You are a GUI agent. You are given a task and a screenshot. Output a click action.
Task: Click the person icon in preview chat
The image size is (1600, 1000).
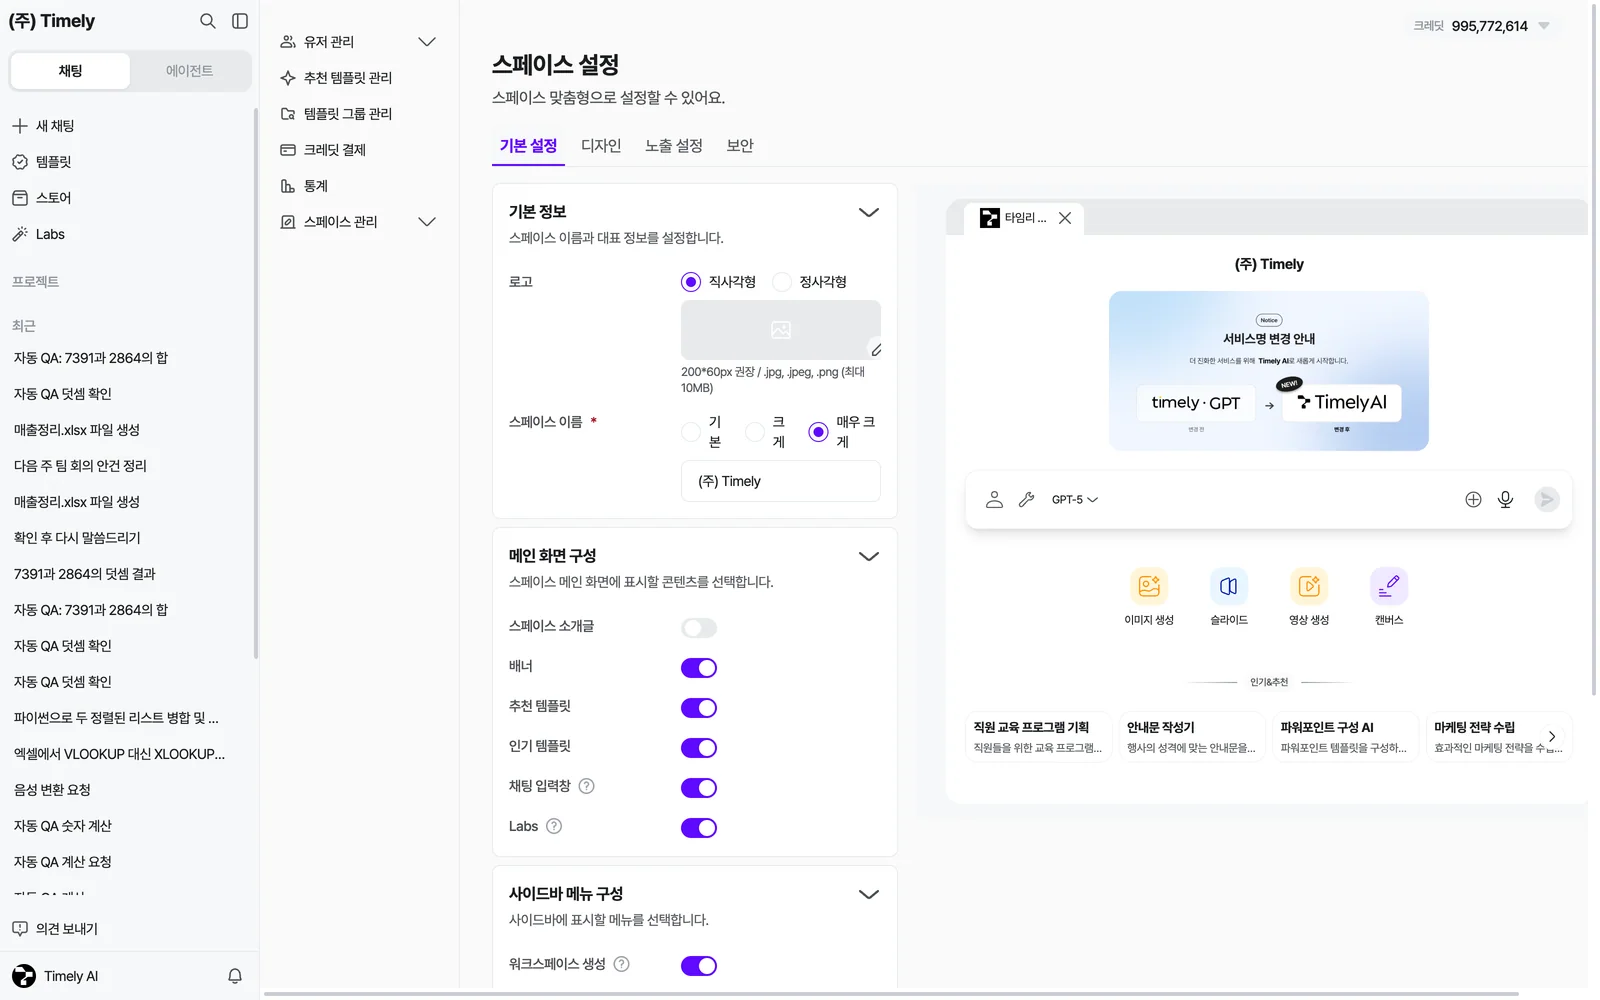tap(994, 499)
